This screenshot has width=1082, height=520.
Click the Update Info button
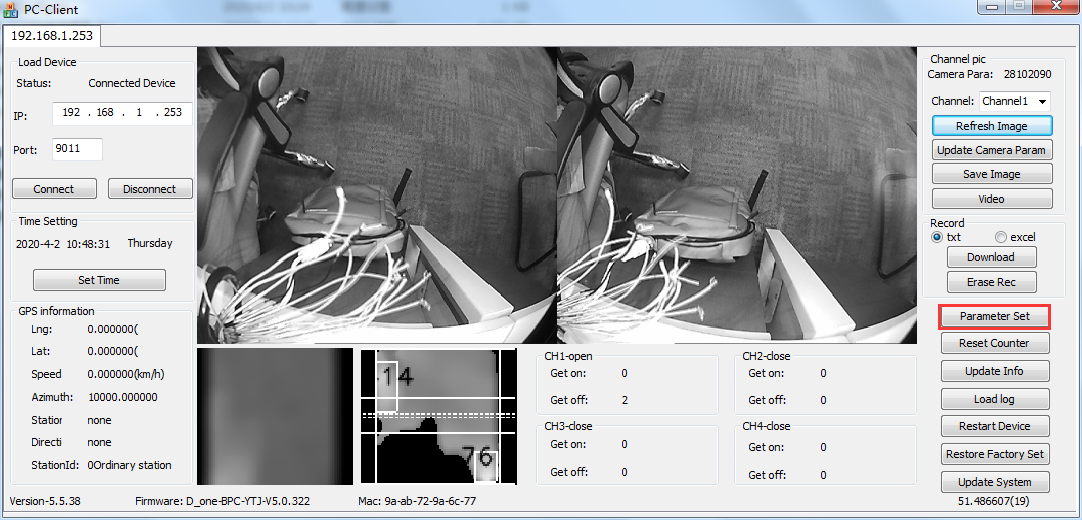coord(994,371)
